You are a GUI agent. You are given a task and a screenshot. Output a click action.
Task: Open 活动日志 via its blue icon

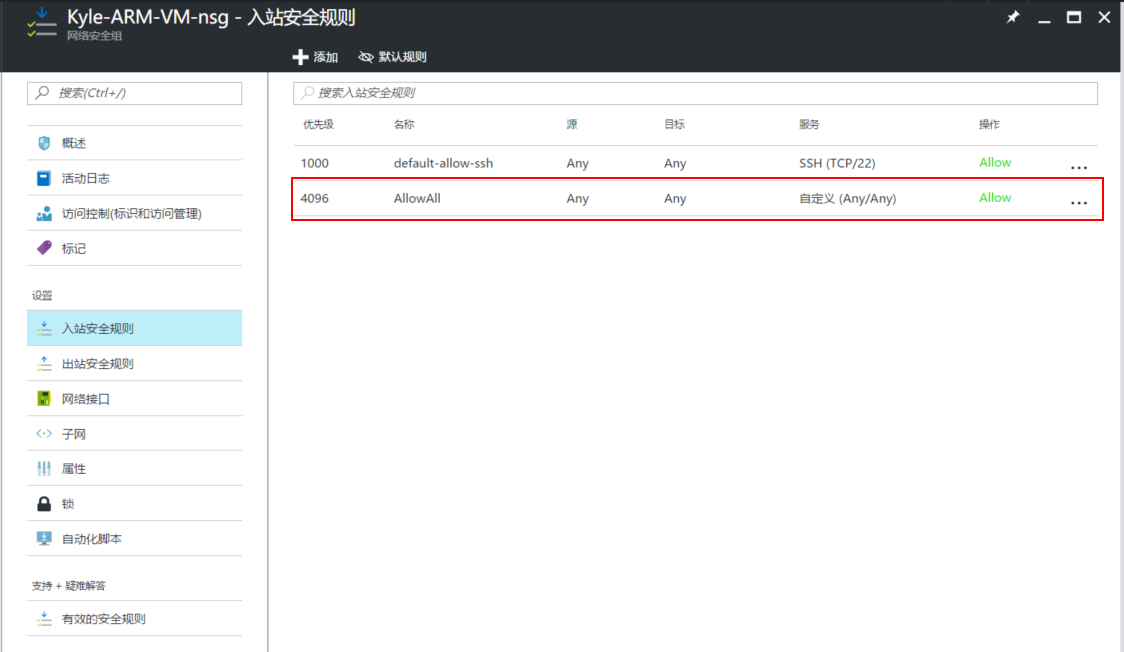click(44, 178)
